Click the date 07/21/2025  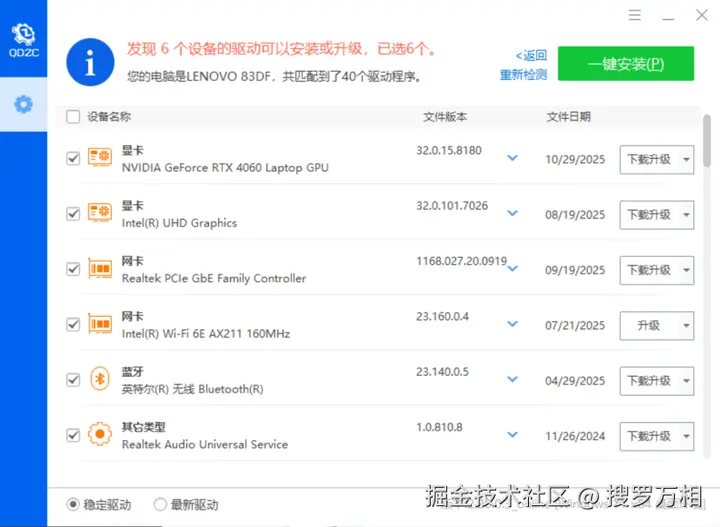click(575, 326)
